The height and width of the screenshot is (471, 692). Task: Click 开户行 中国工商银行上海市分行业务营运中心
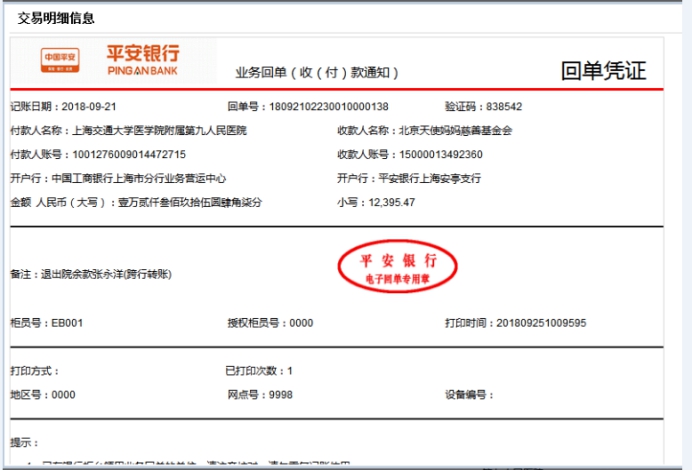[x=118, y=178]
